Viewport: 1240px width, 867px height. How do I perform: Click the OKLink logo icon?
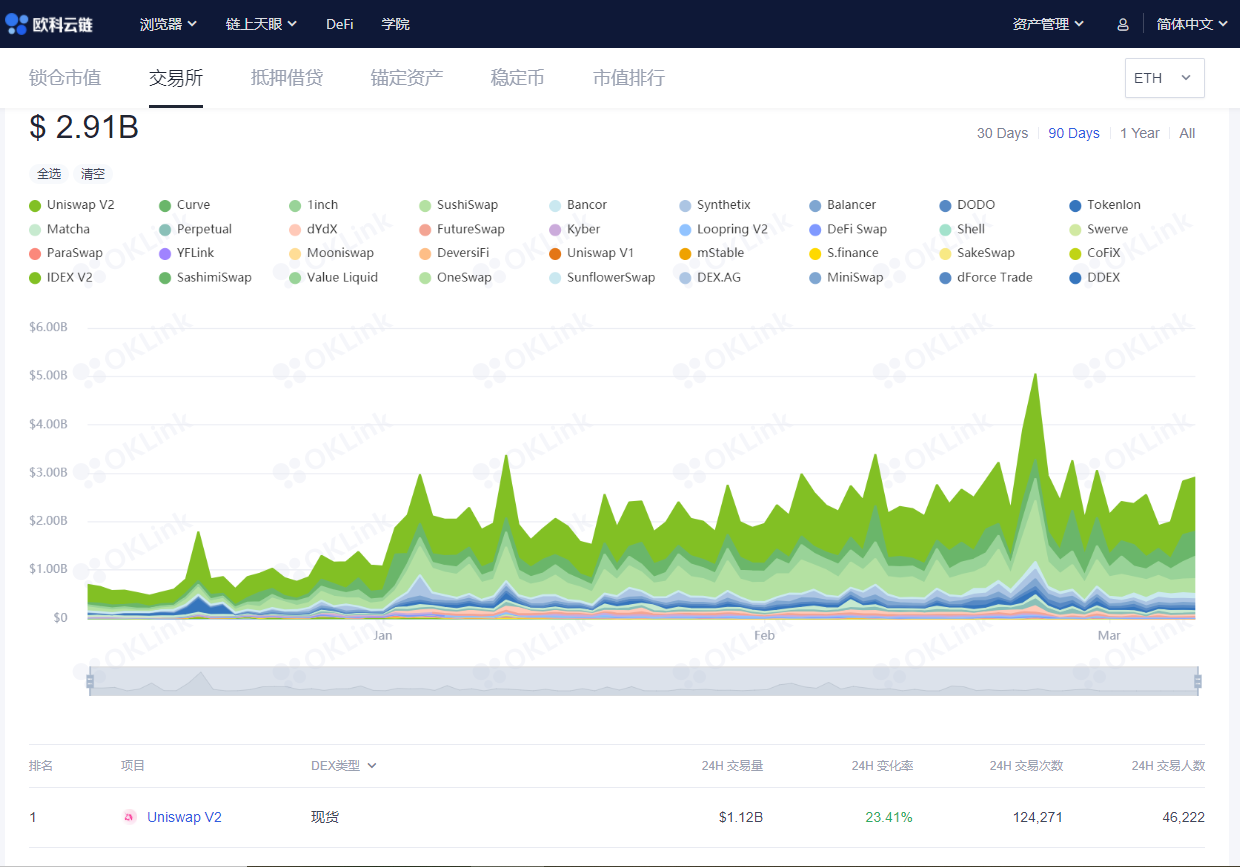pyautogui.click(x=18, y=23)
